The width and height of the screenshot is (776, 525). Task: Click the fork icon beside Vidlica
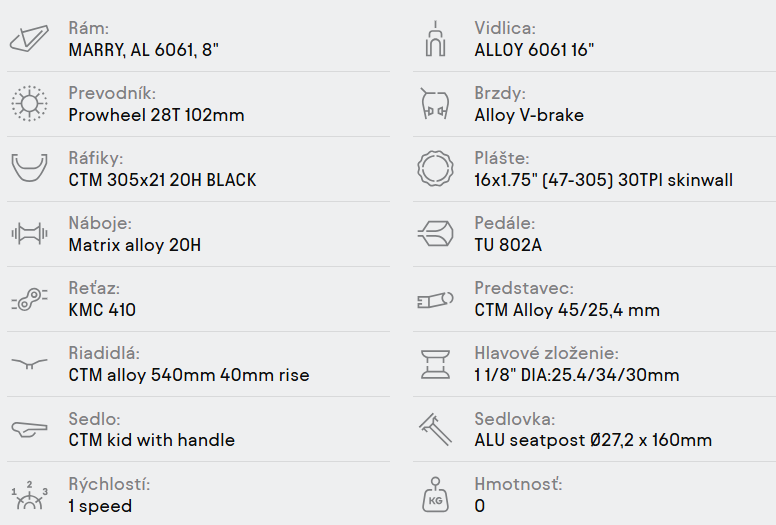click(435, 40)
